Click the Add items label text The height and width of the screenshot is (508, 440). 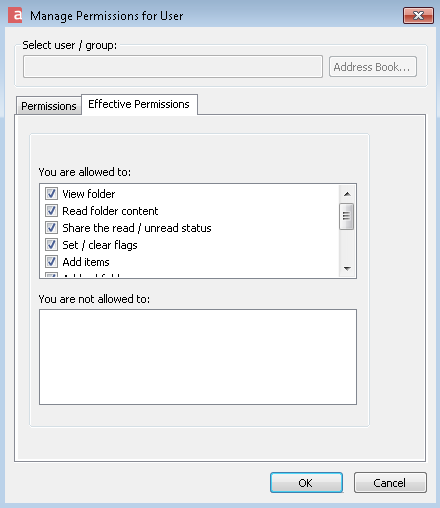(x=86, y=262)
